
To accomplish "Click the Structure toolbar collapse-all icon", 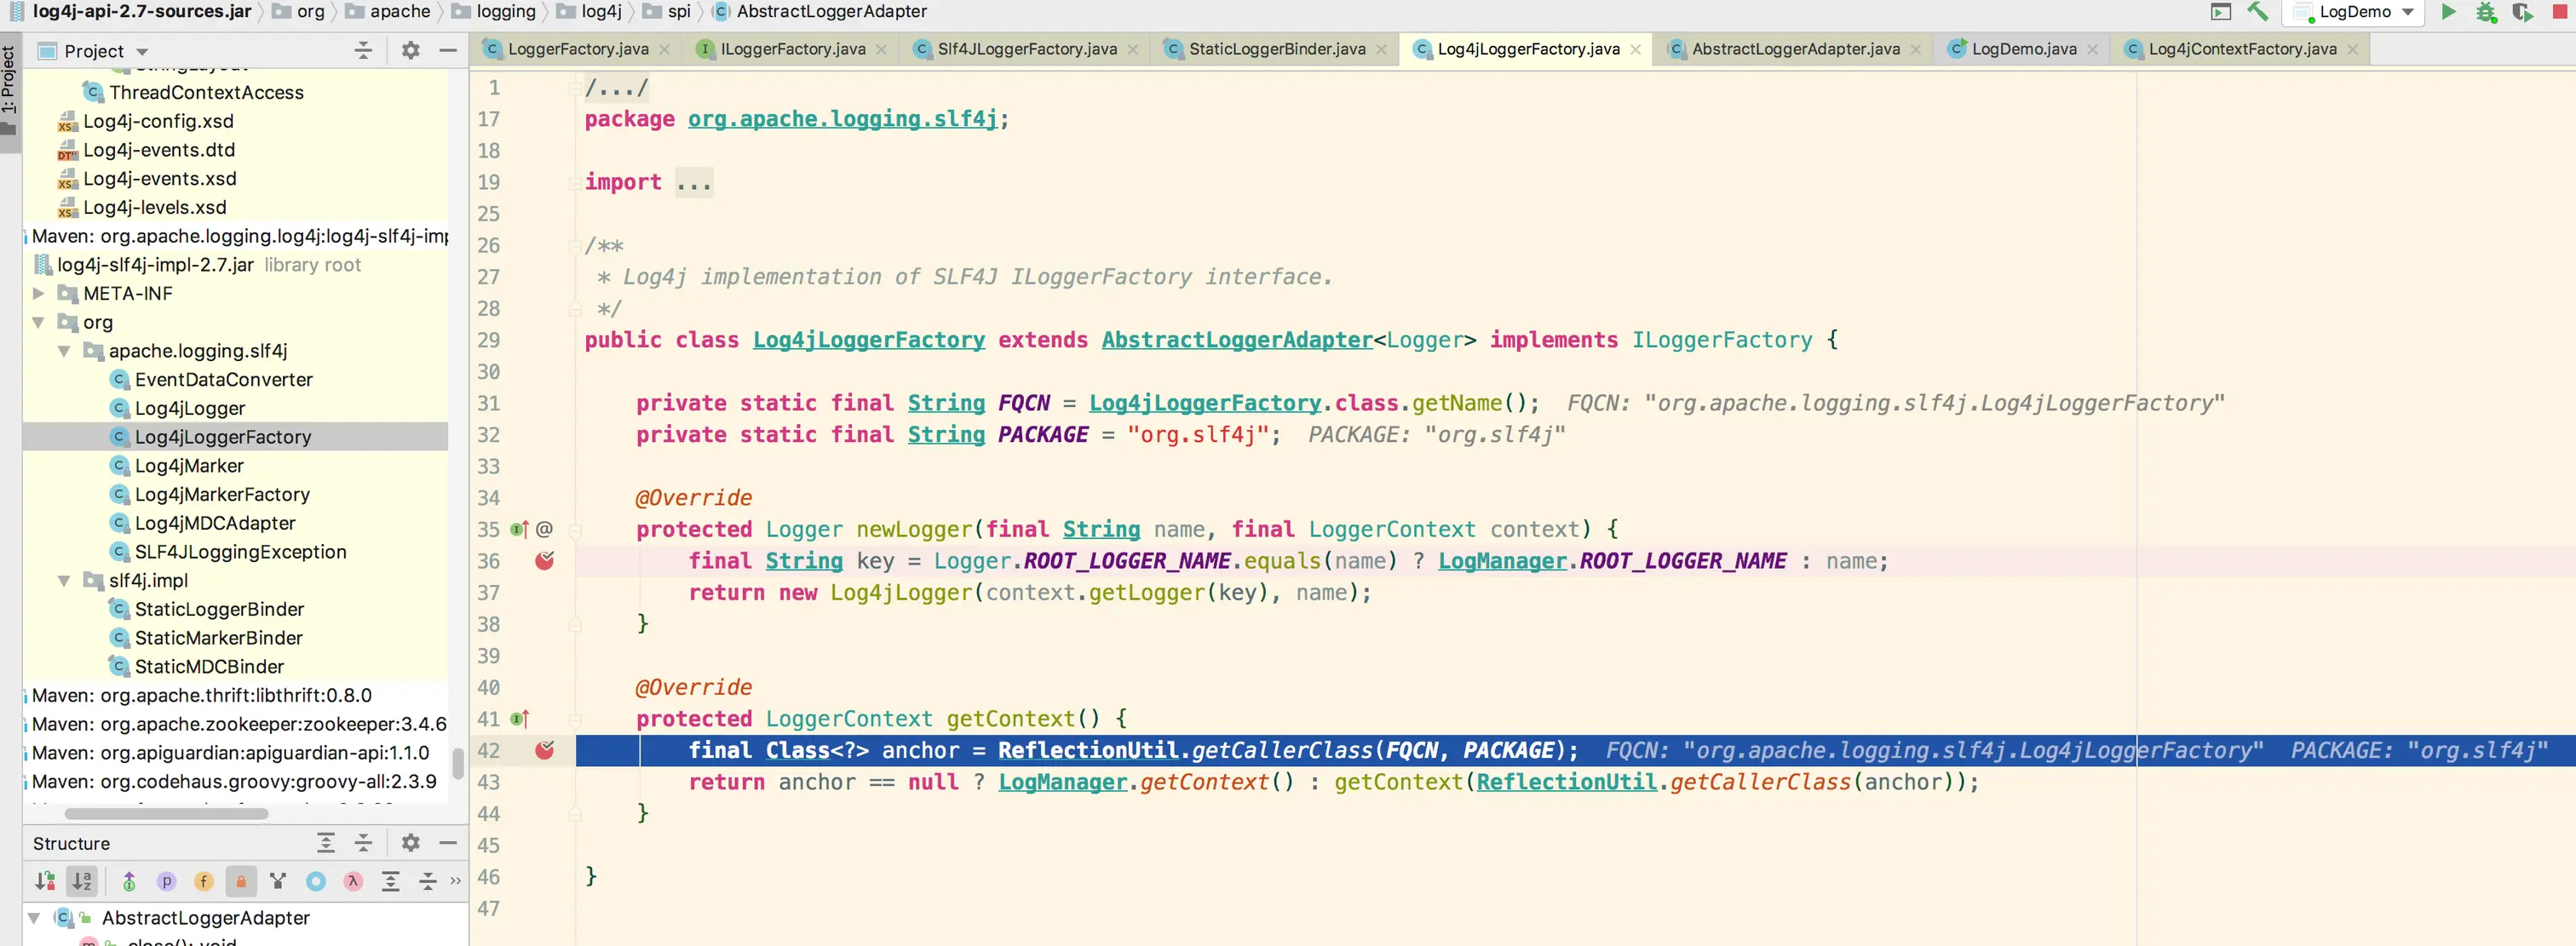I will [x=428, y=881].
